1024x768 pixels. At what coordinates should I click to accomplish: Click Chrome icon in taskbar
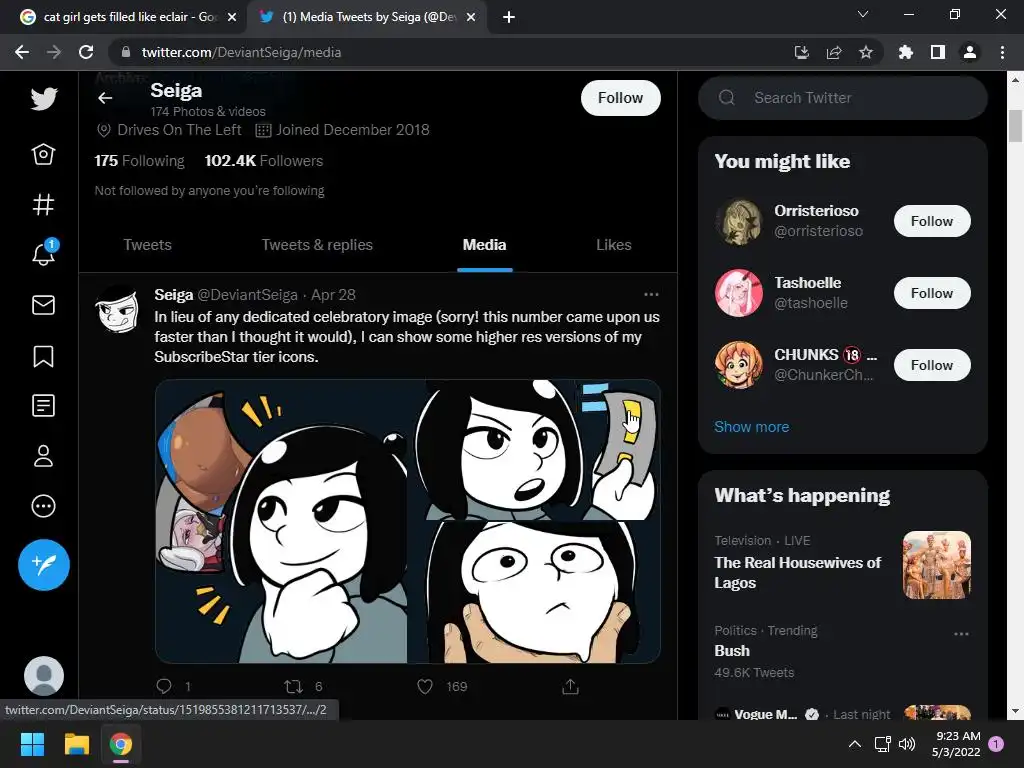point(121,744)
